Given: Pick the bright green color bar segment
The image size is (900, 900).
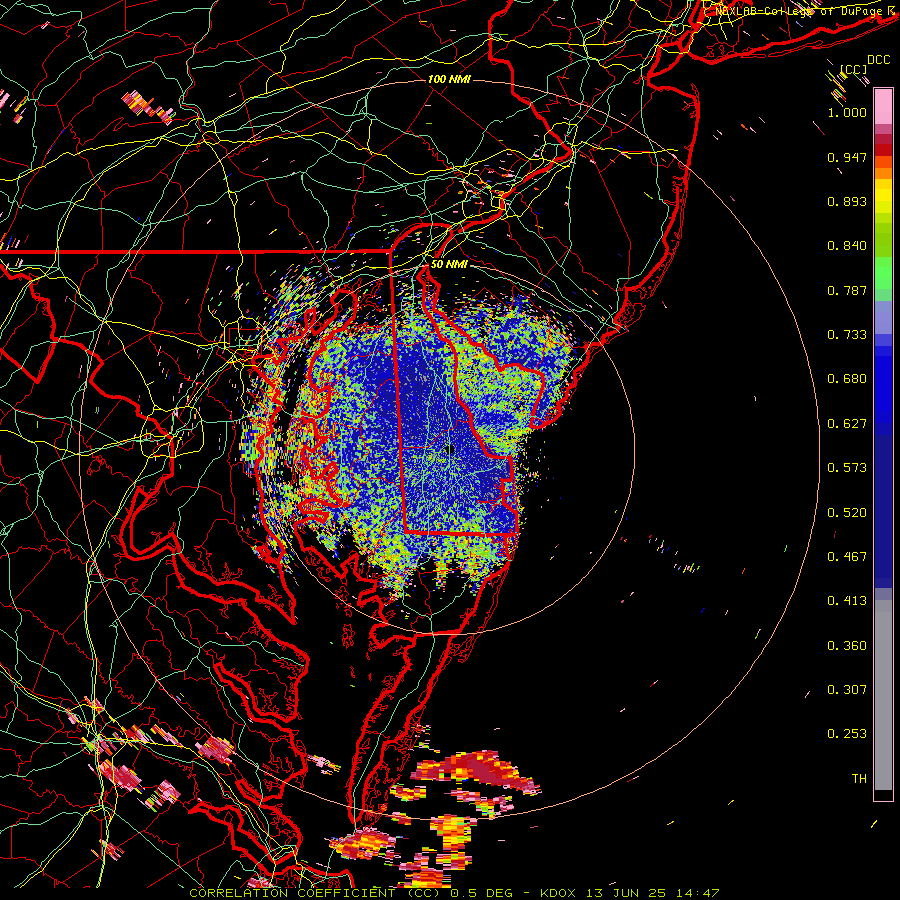Looking at the screenshot, I should [883, 274].
